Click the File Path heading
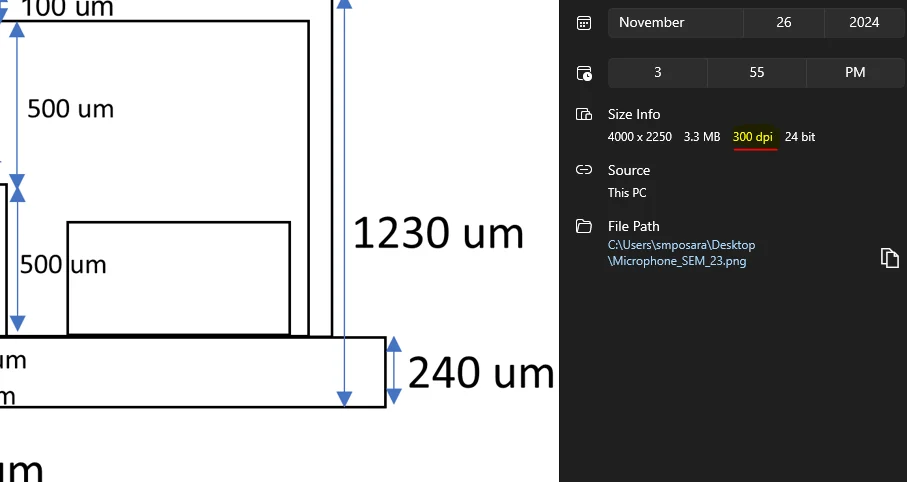This screenshot has height=482, width=907. [633, 226]
